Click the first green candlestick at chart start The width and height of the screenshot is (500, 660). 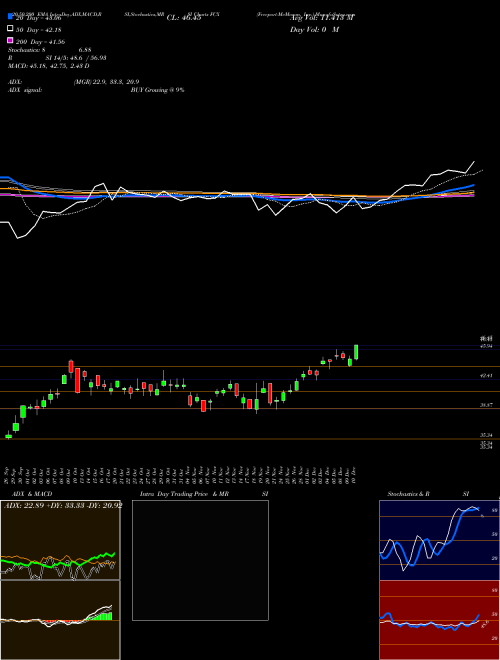9,436
